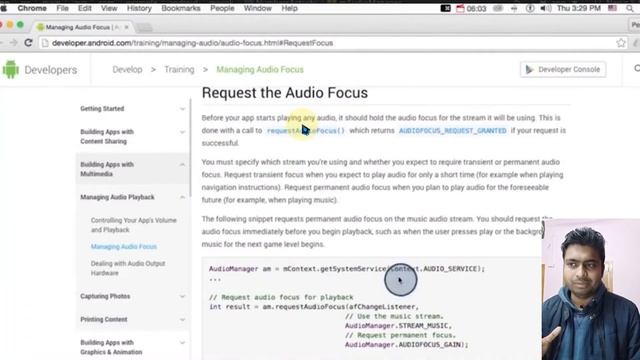Open the Window menu

coord(258,8)
